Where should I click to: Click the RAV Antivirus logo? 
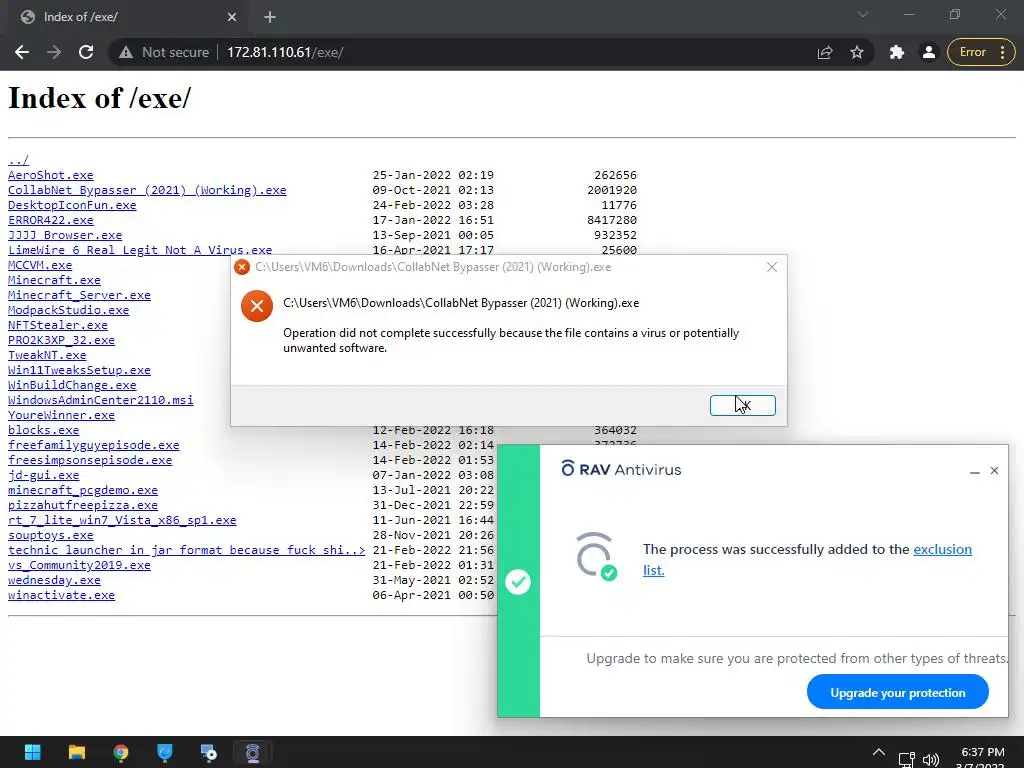tap(621, 469)
